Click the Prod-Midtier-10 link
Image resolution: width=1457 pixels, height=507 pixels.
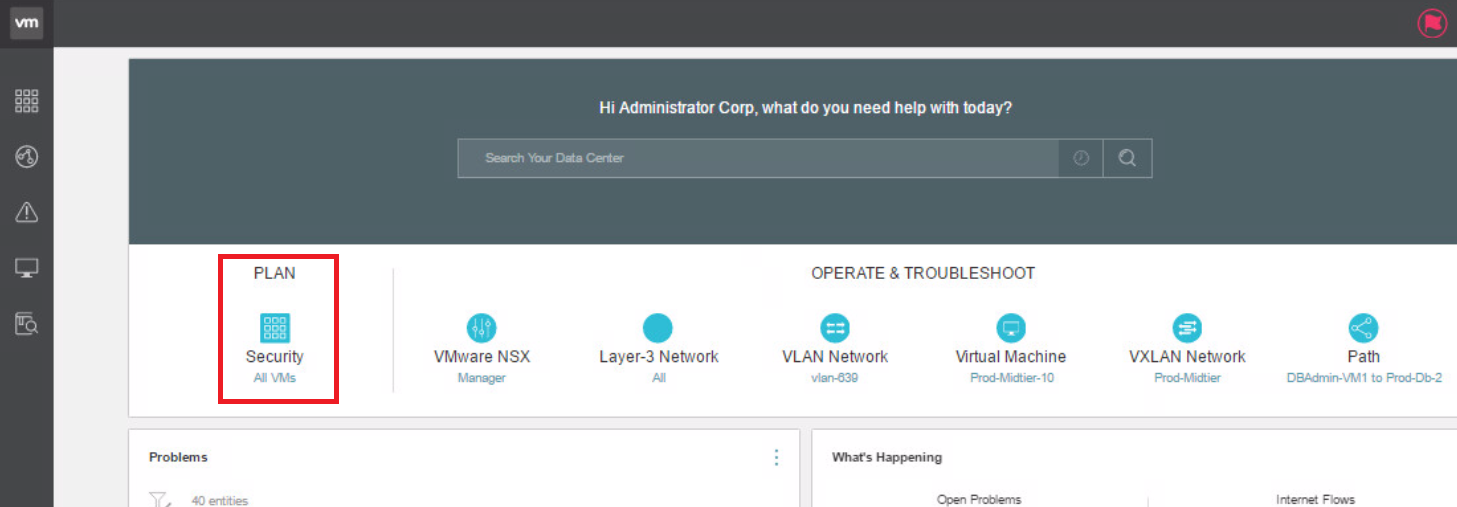(x=1011, y=378)
